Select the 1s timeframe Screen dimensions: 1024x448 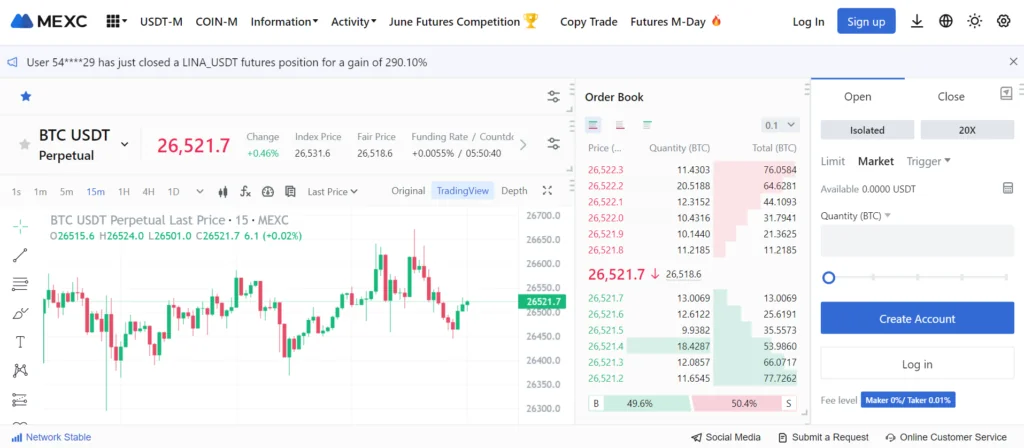coord(16,191)
